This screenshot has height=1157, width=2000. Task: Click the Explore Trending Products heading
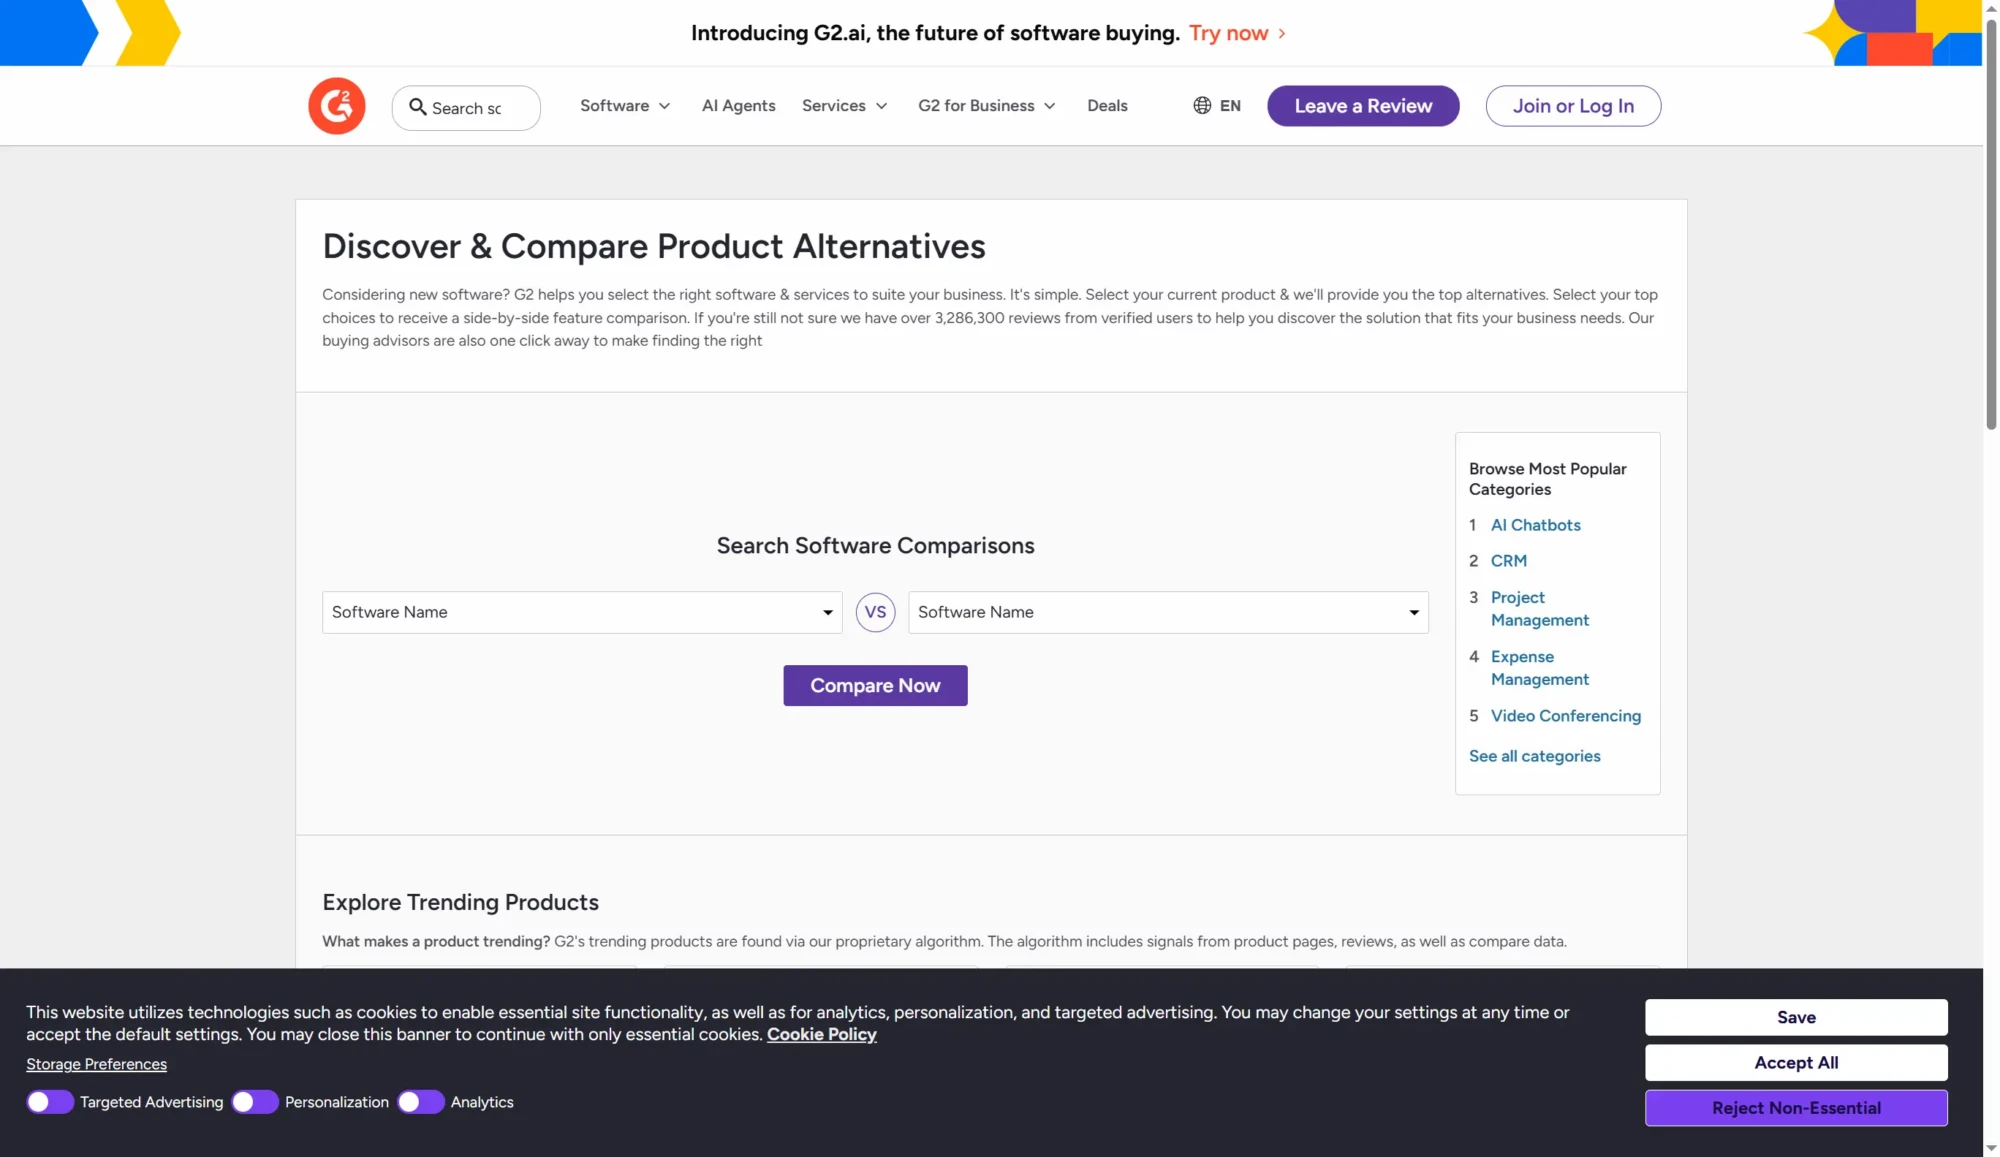click(x=460, y=902)
